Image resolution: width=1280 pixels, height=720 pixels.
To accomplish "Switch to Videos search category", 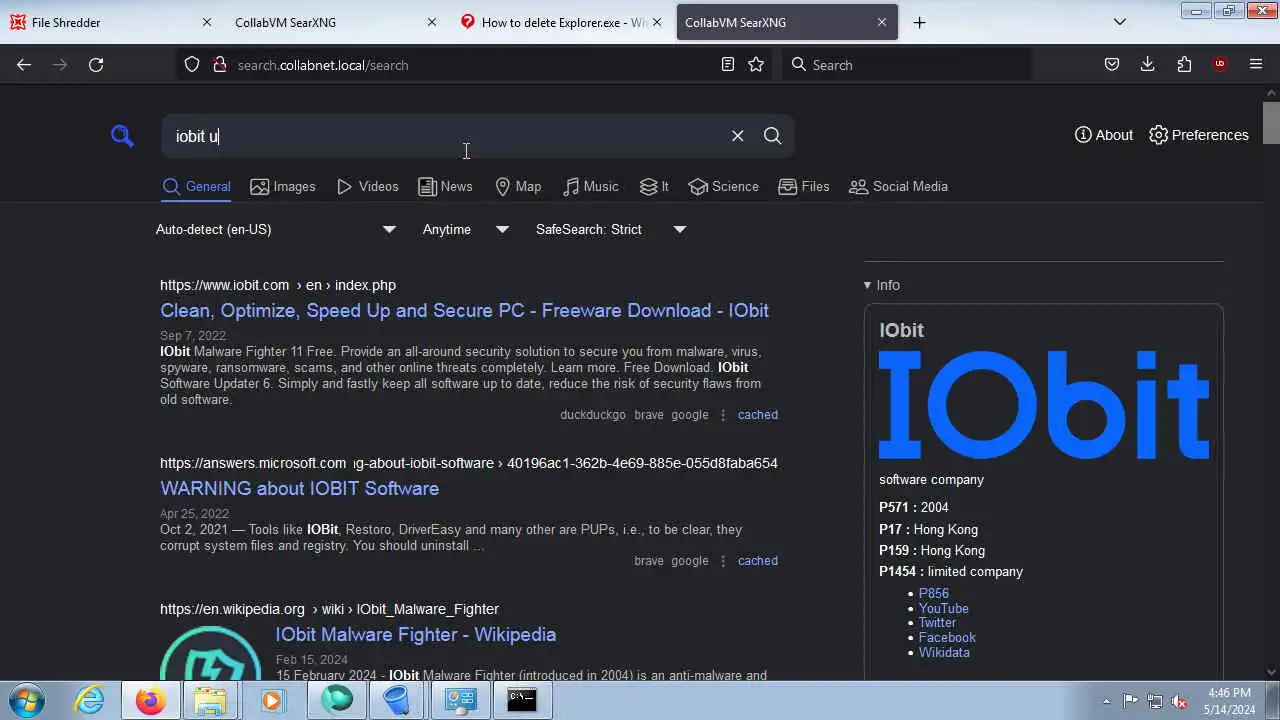I will tap(367, 186).
